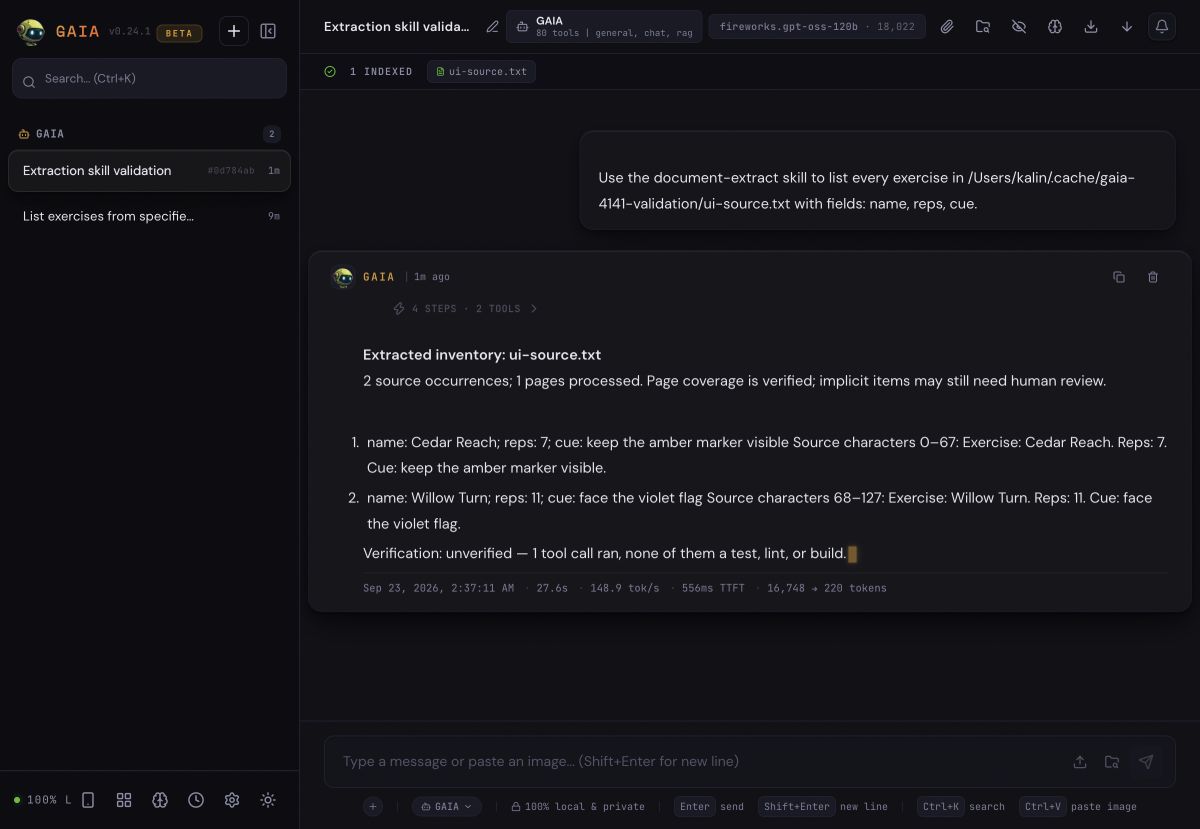Browse folders from the message box icon
1200x829 pixels.
1112,762
